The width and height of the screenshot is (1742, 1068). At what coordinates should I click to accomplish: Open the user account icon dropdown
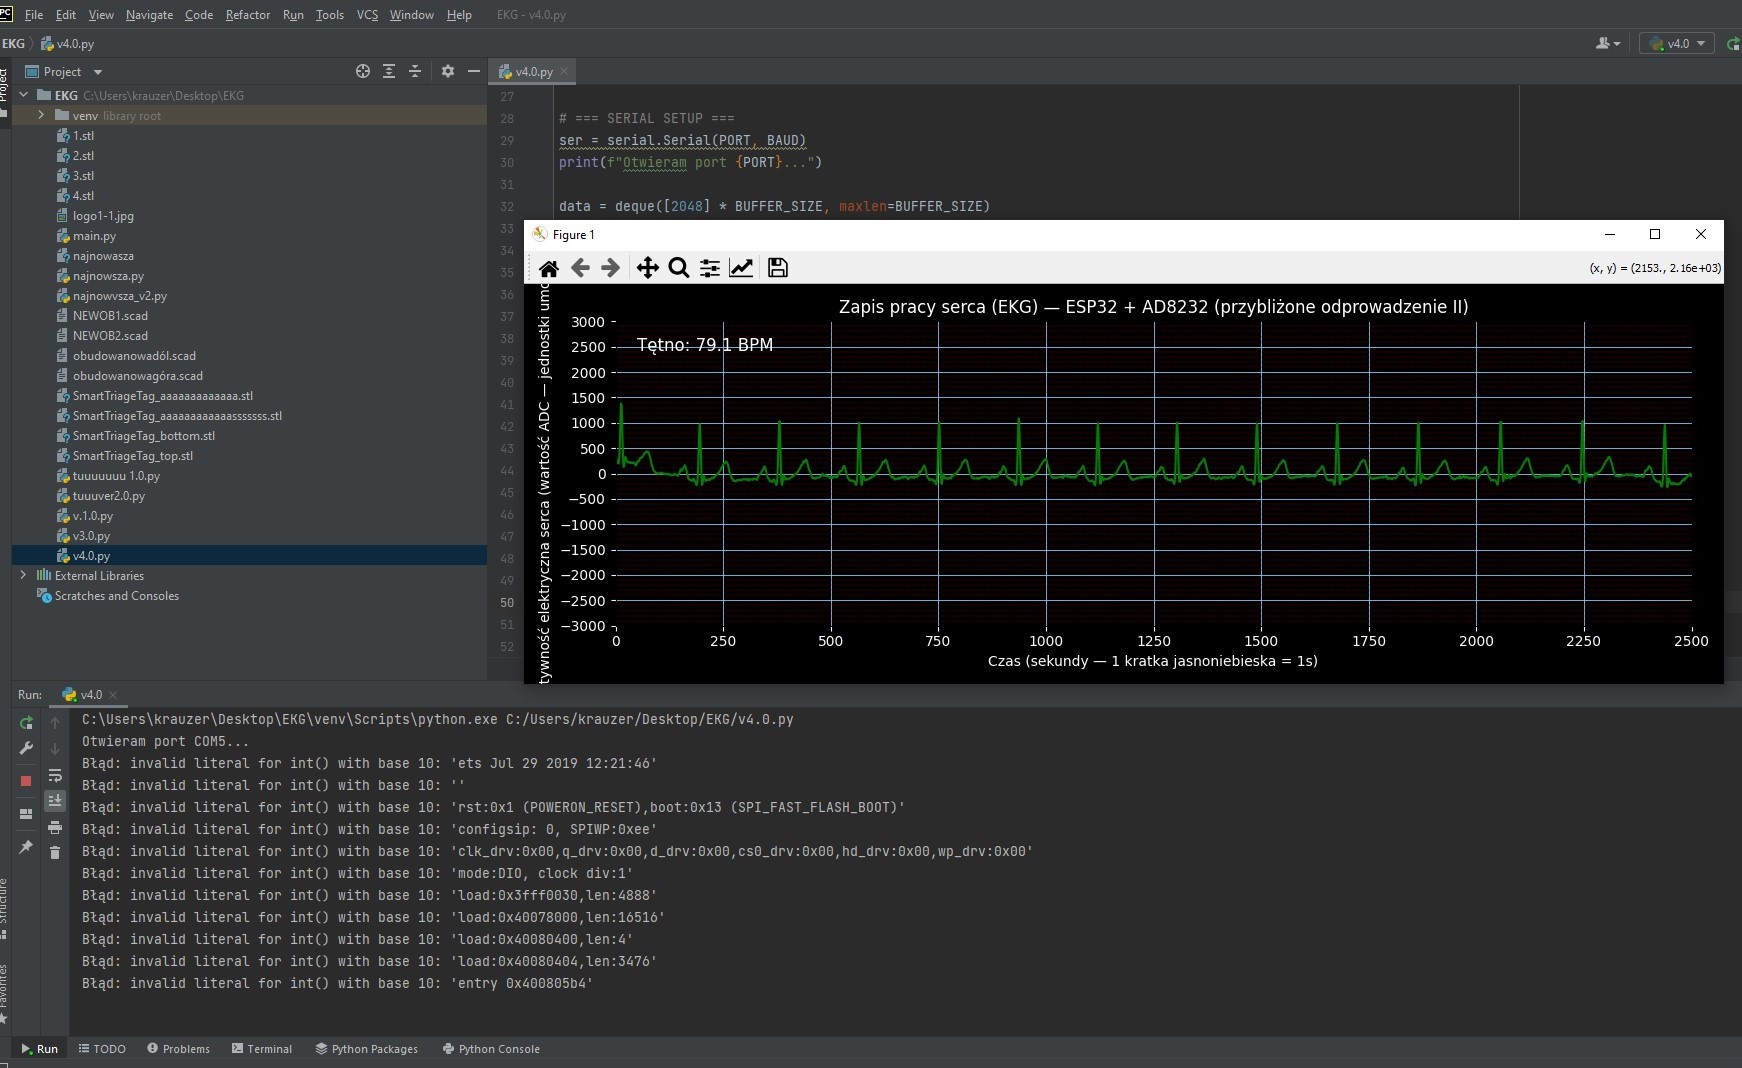pyautogui.click(x=1608, y=43)
